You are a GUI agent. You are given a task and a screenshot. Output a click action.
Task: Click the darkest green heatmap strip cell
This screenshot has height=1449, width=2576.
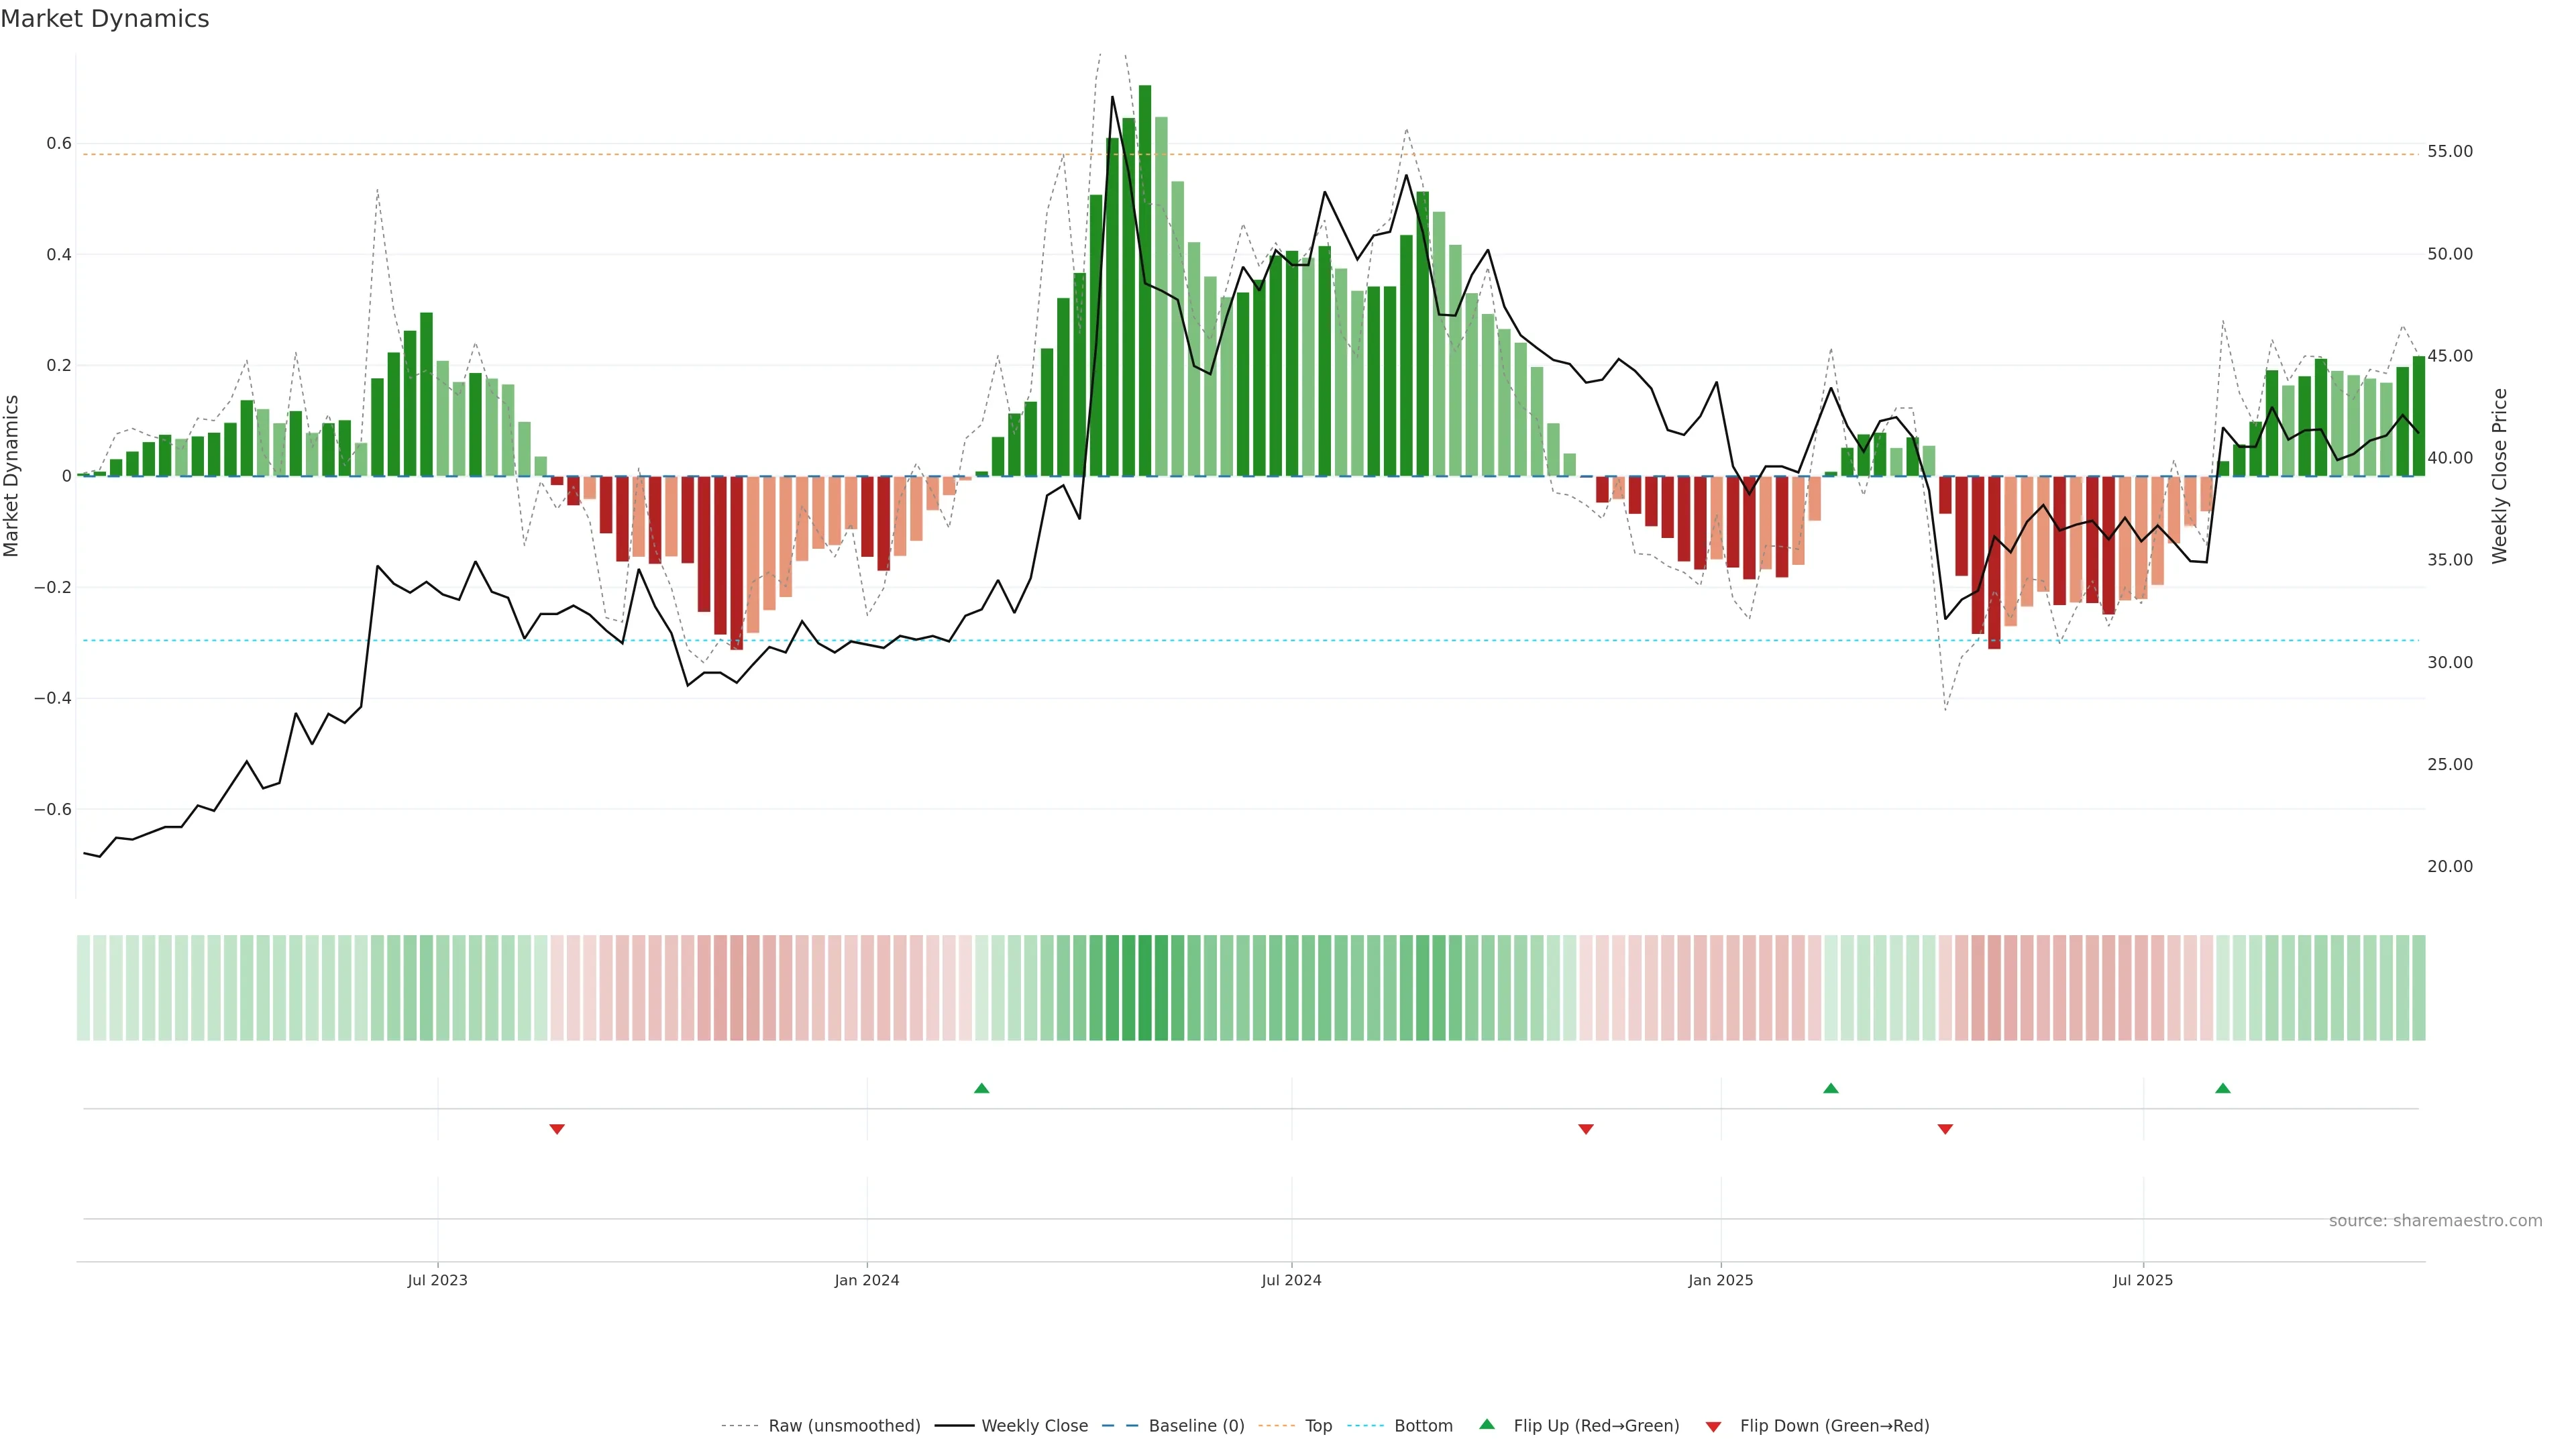1144,988
